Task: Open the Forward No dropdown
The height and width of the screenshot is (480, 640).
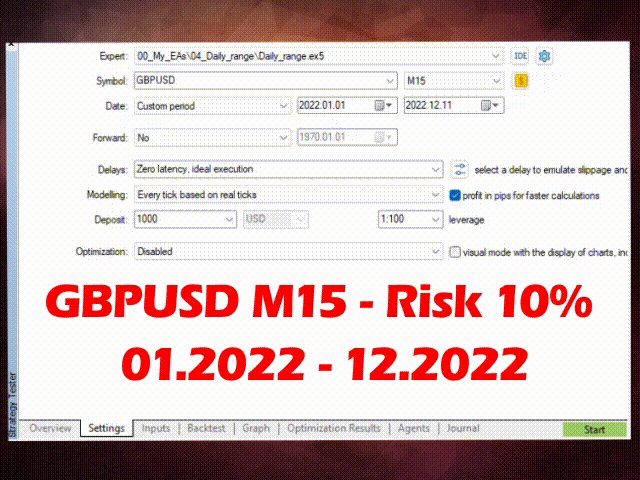Action: tap(284, 138)
